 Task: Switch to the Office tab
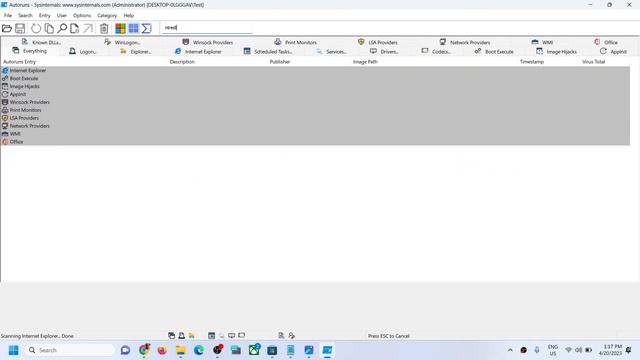[x=606, y=42]
